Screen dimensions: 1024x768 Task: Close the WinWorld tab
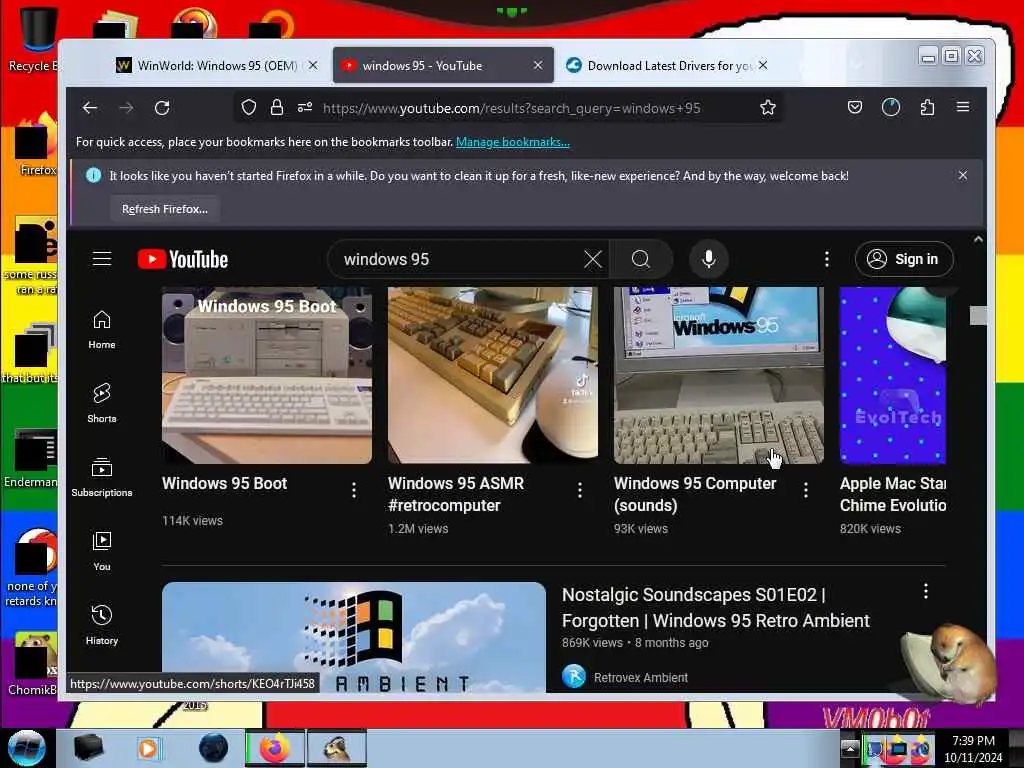(313, 65)
